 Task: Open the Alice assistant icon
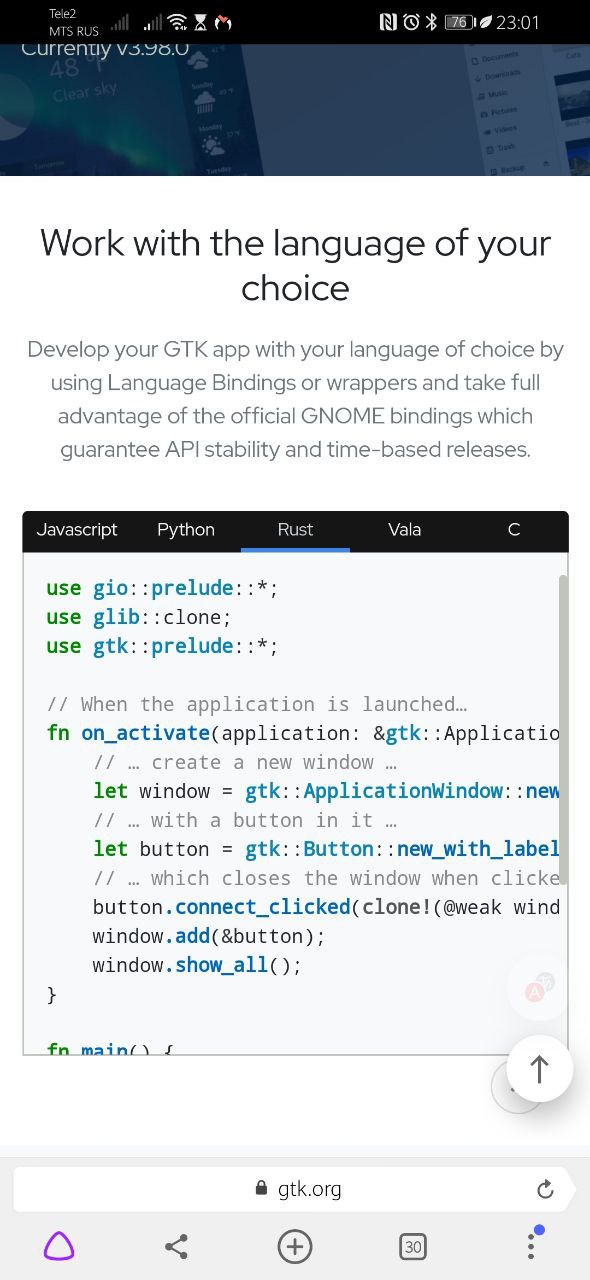(x=59, y=1246)
